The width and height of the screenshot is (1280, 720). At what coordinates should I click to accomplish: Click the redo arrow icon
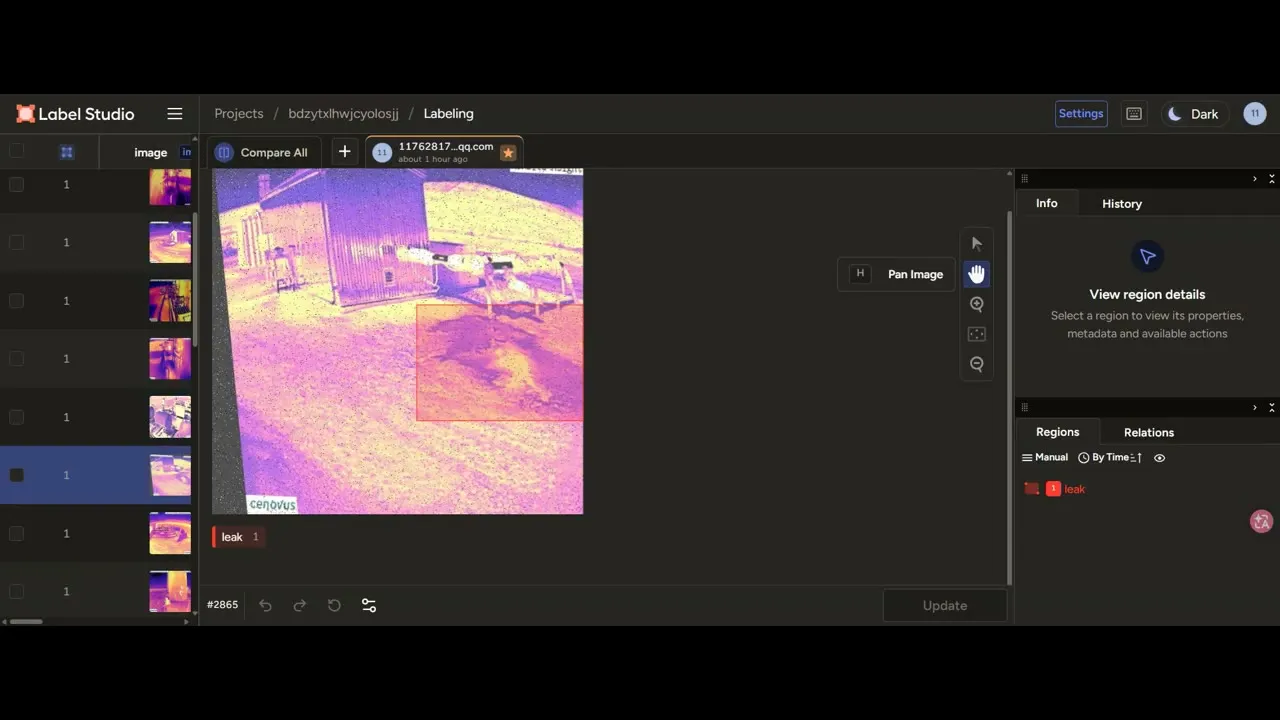tap(299, 605)
